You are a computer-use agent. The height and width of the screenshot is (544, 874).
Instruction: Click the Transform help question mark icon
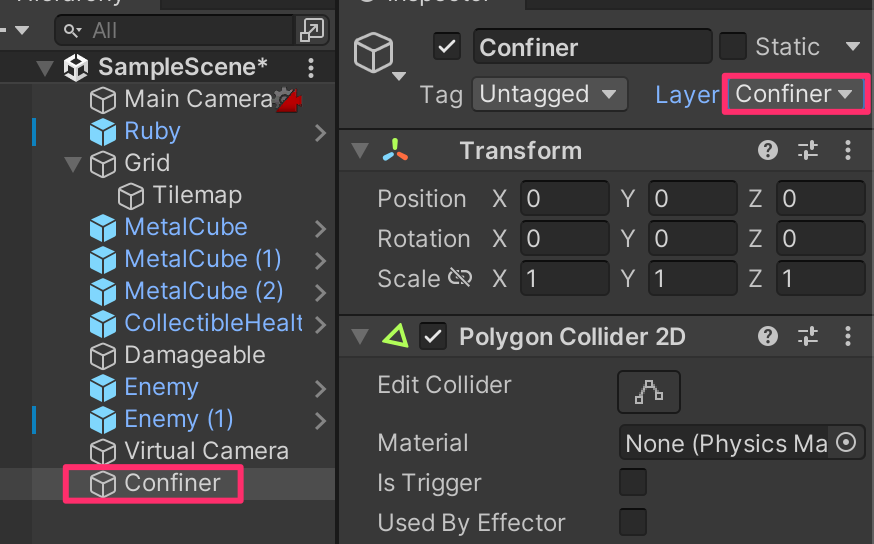[x=768, y=151]
